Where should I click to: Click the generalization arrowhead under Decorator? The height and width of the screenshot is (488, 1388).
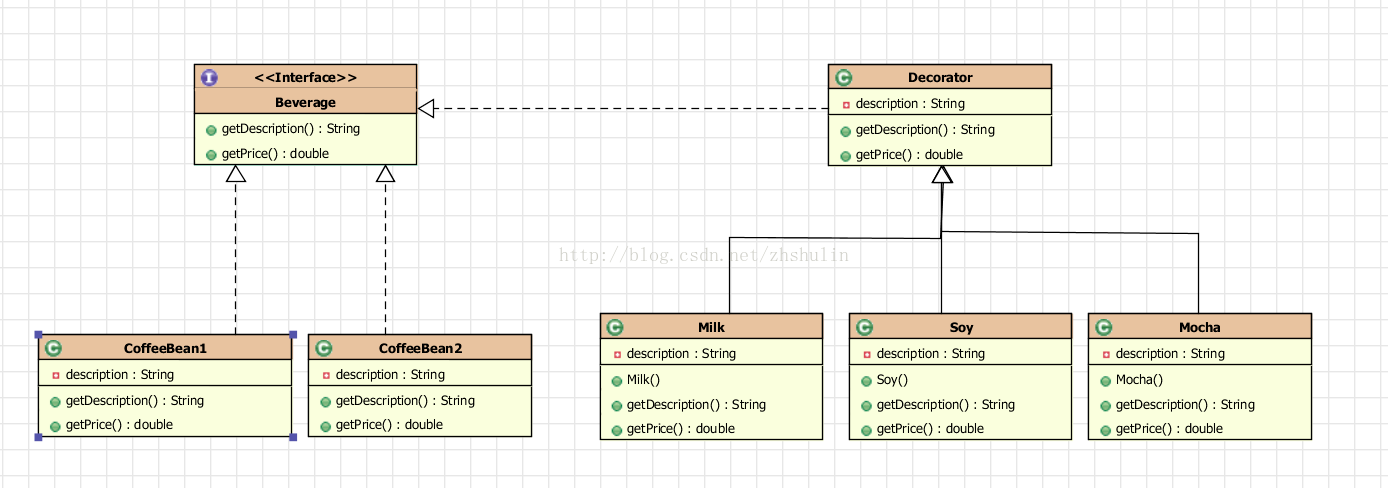click(x=942, y=175)
